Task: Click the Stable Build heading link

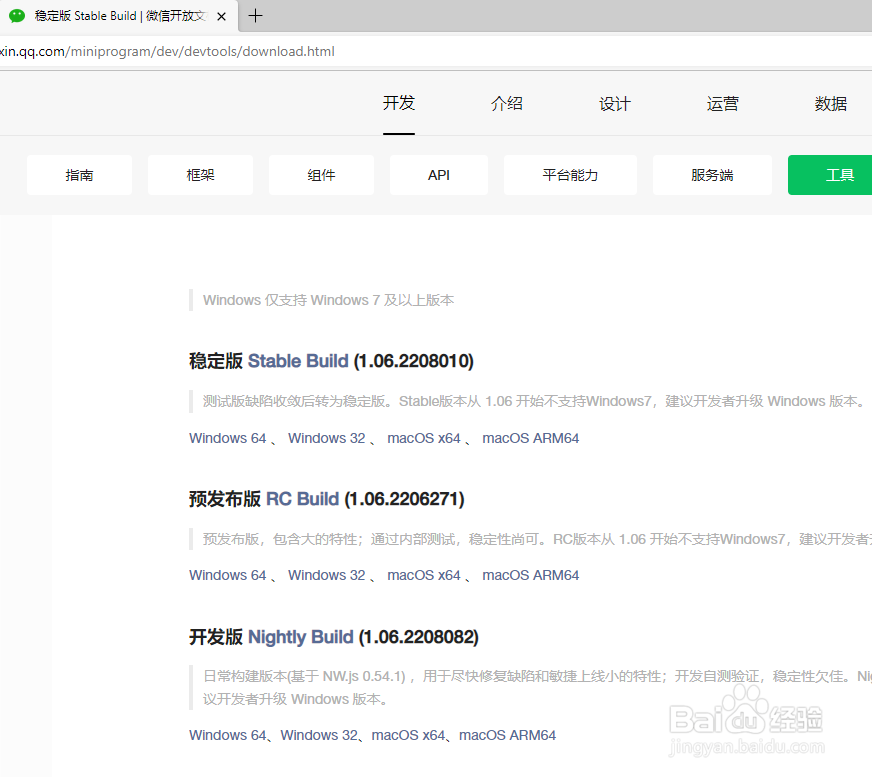Action: (298, 361)
